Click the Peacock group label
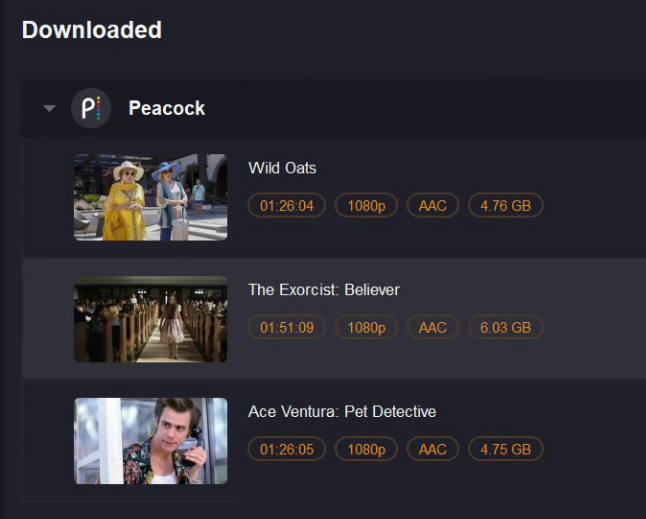Viewport: 646px width, 519px height. (167, 108)
